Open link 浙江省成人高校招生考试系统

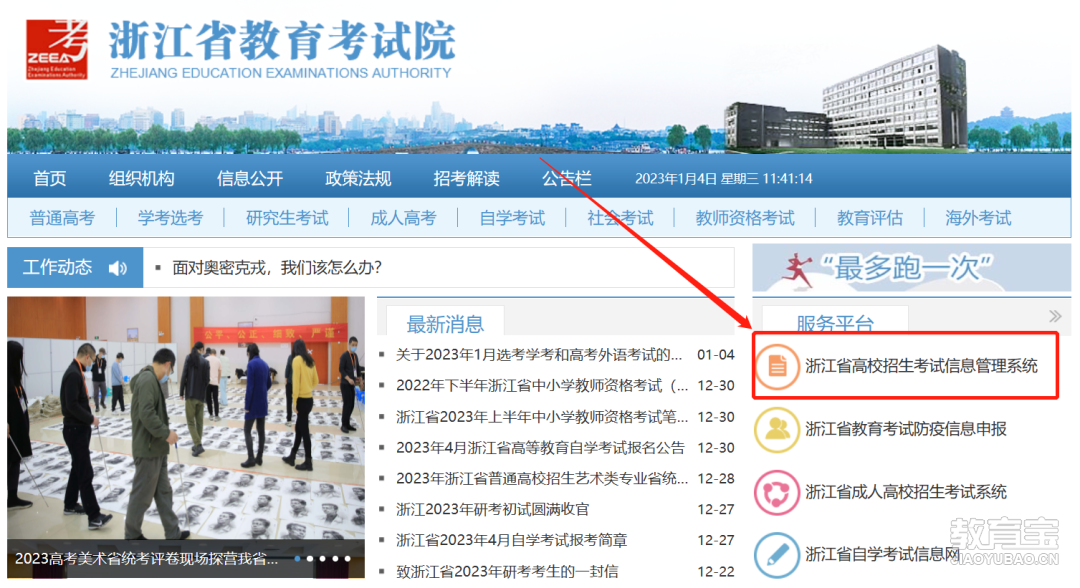tap(906, 492)
